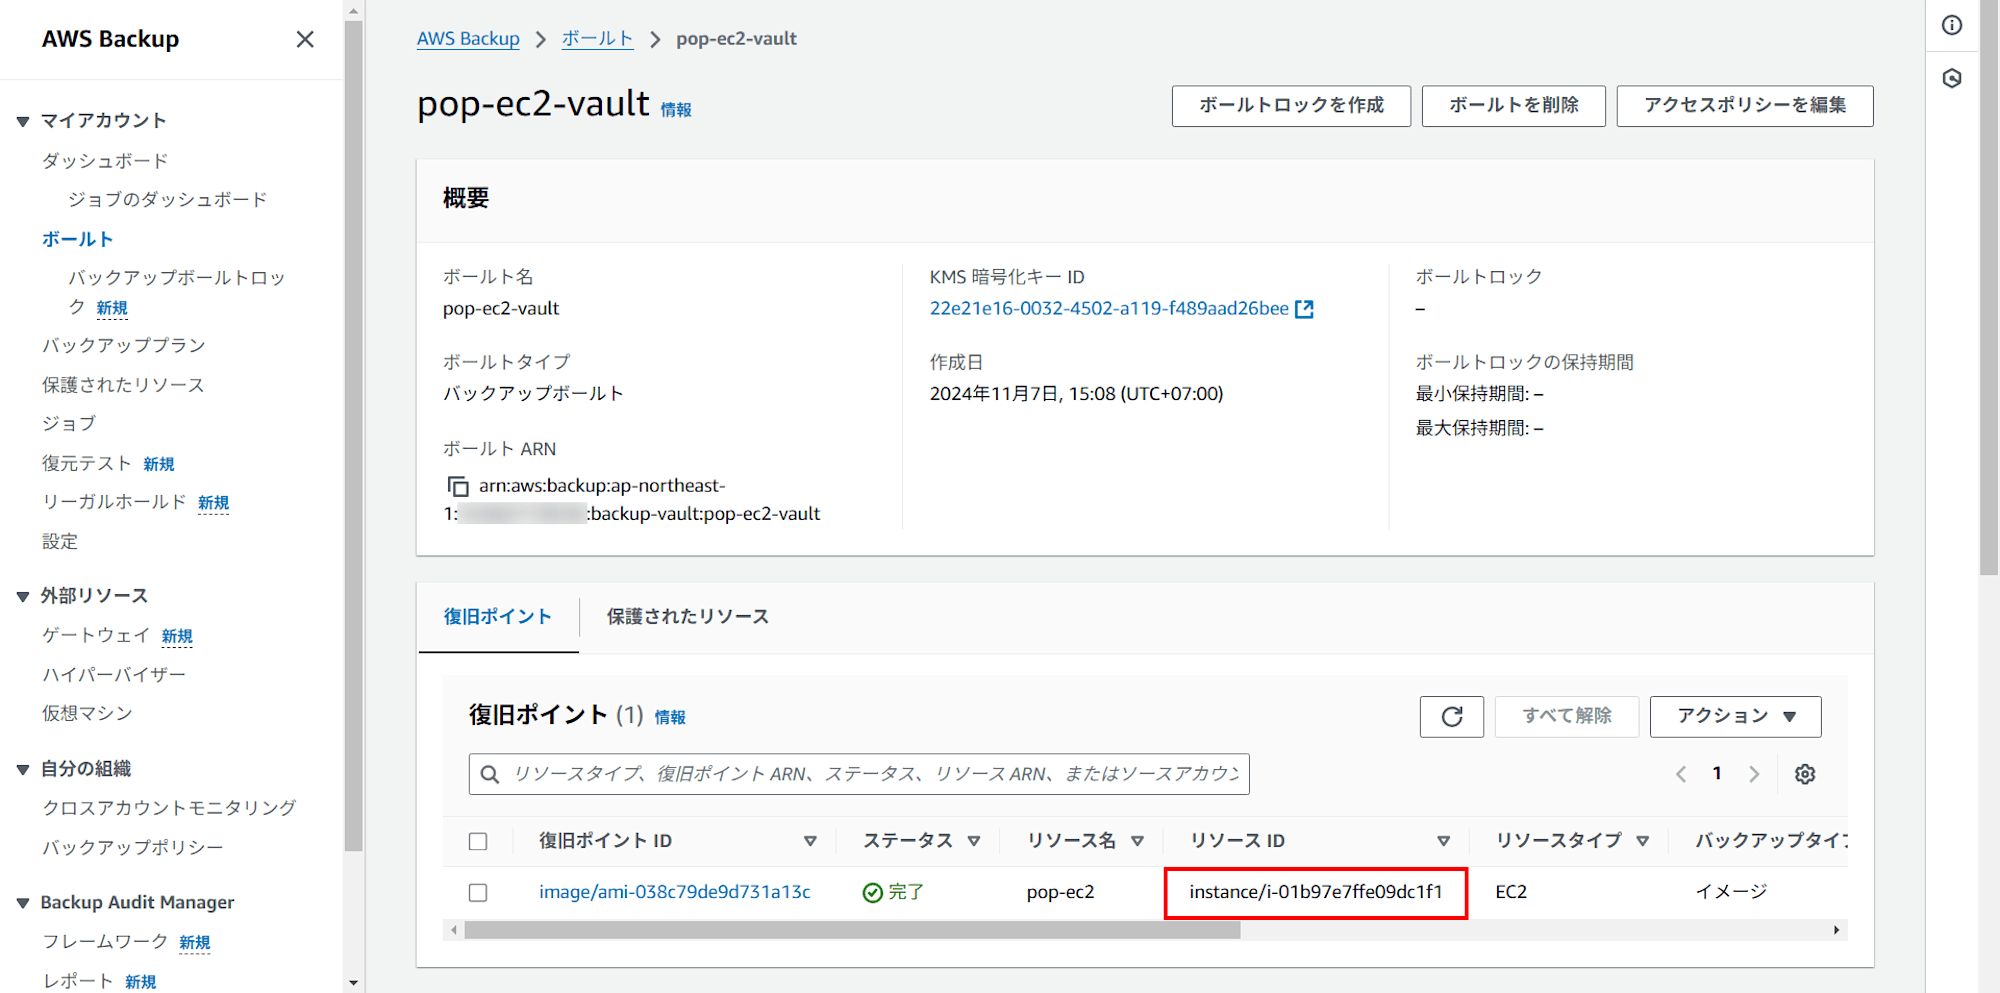This screenshot has height=993, width=2000.
Task: Click アクセスポリシーを編集 button
Action: pos(1745,106)
